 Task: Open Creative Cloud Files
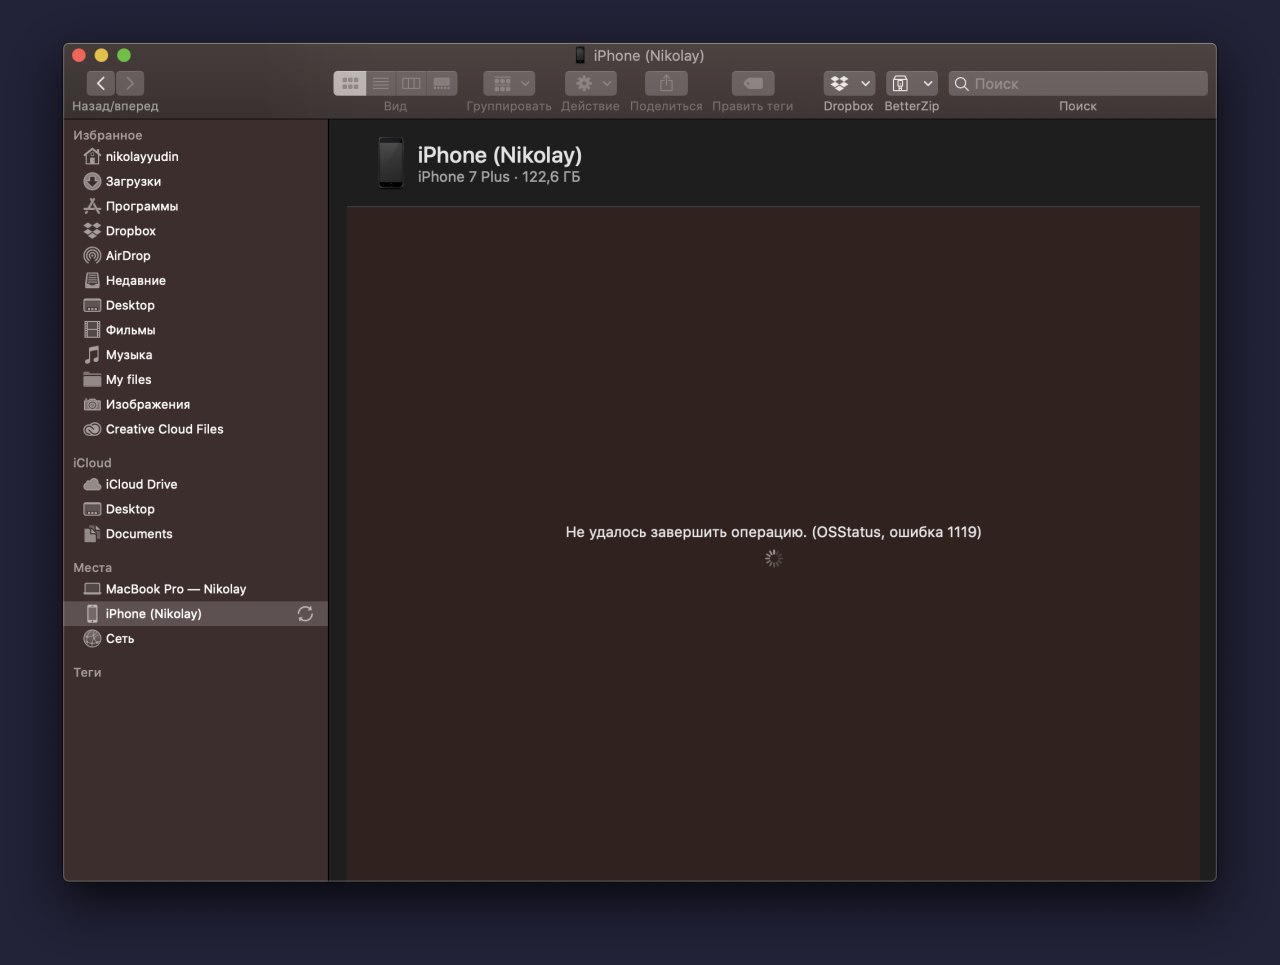tap(196, 429)
